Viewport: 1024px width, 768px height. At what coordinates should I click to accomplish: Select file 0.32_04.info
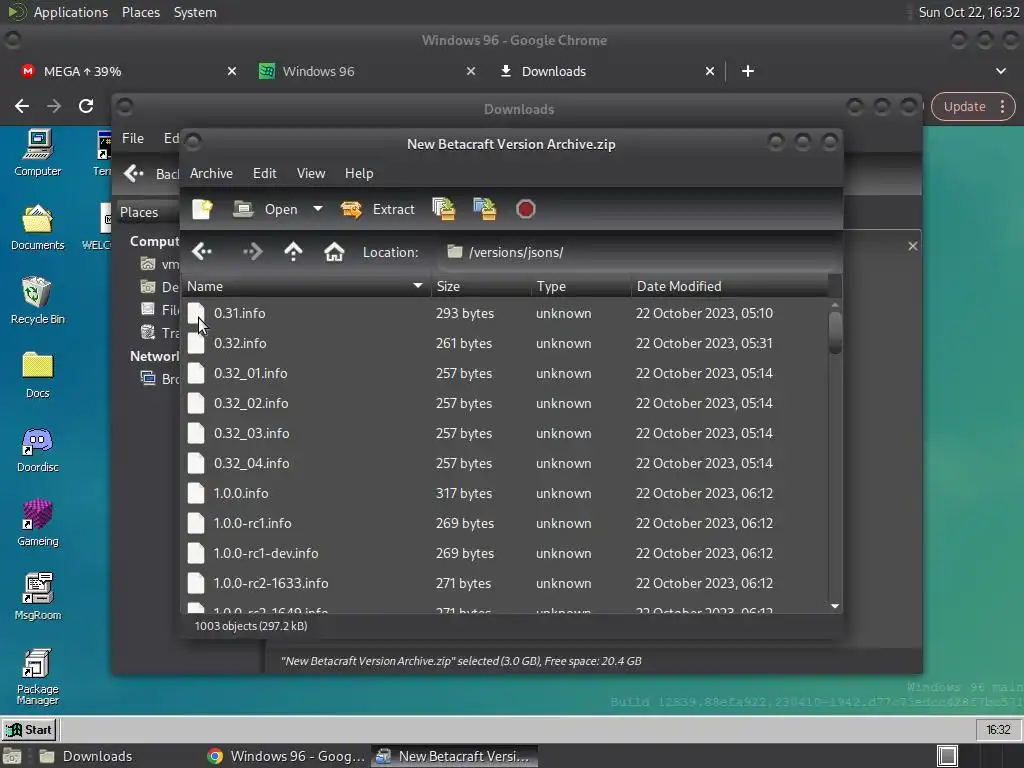(505, 464)
